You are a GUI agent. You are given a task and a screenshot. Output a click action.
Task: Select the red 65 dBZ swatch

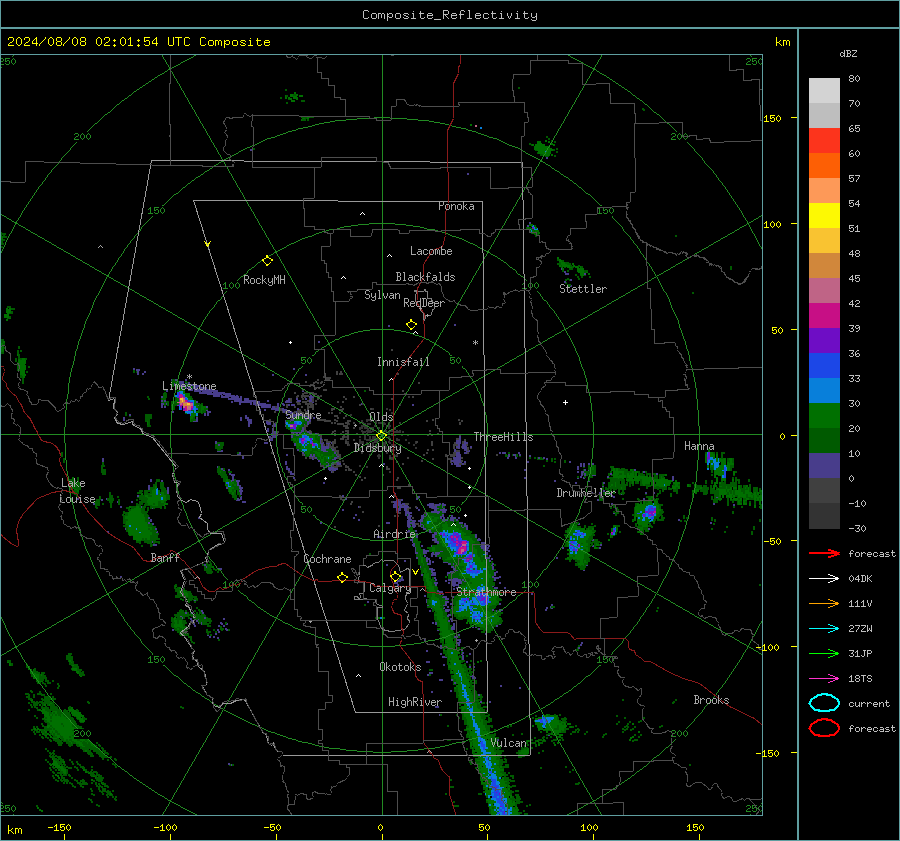824,140
